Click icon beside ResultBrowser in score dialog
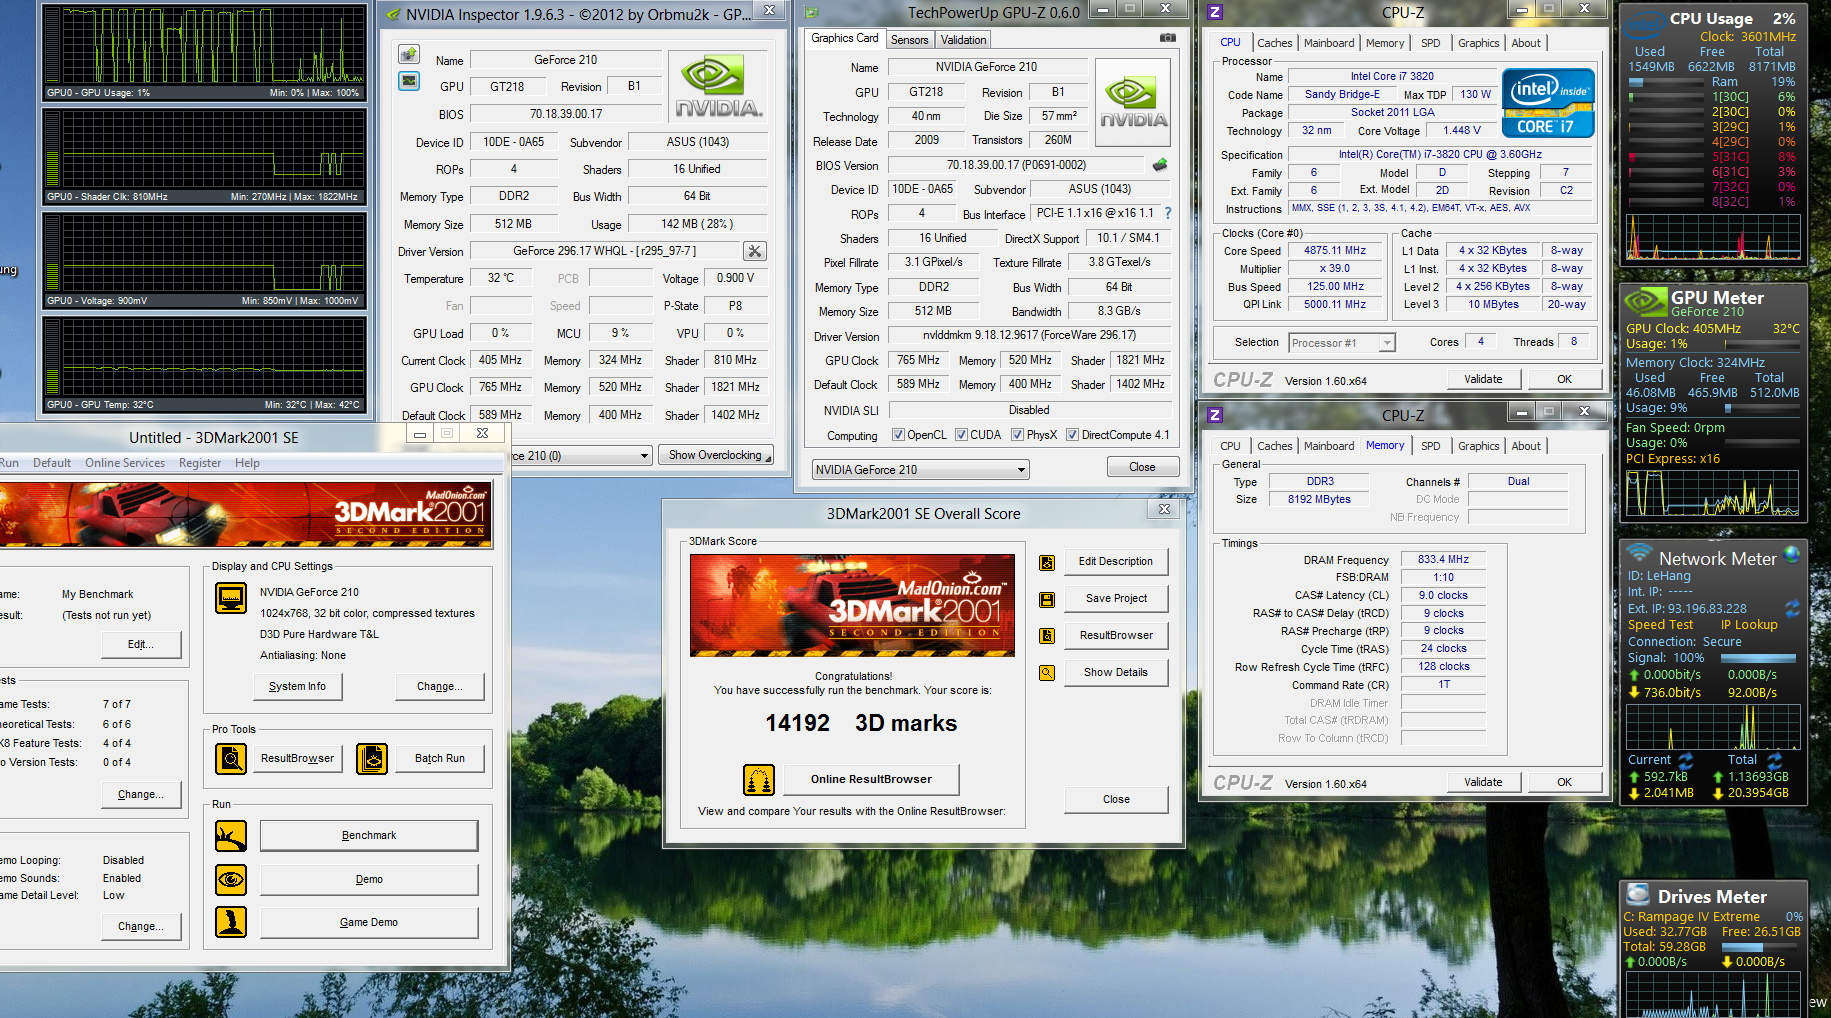 1047,636
